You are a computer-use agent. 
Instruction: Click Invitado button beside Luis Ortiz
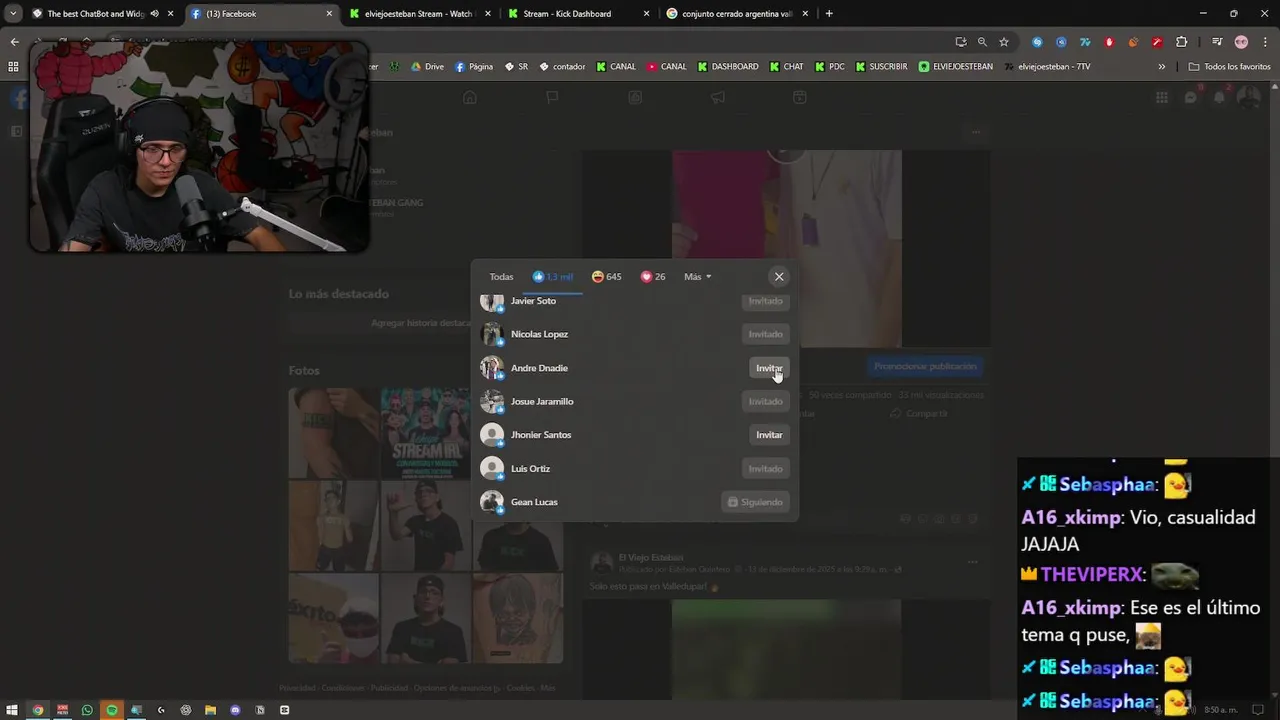tap(766, 469)
